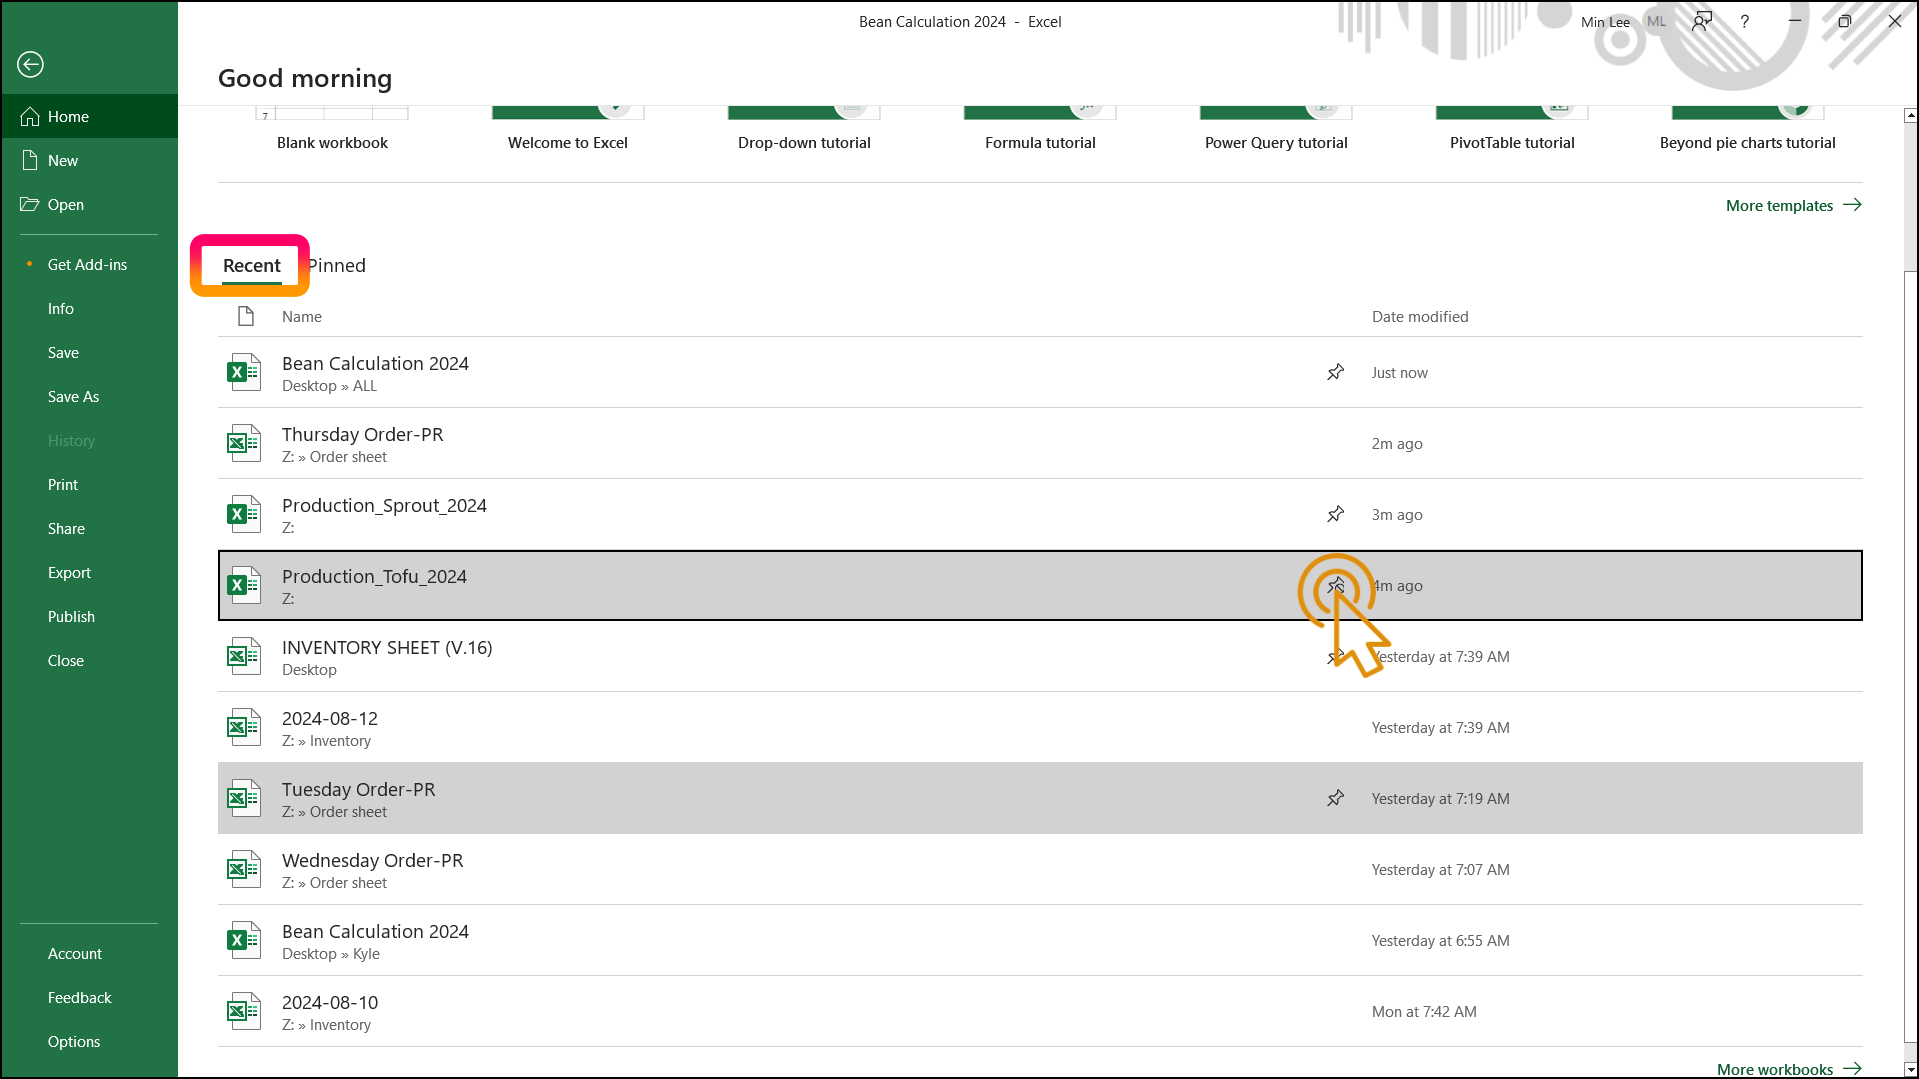Click Excel file icon of 2024-08-10
The image size is (1919, 1079).
pos(244,1011)
